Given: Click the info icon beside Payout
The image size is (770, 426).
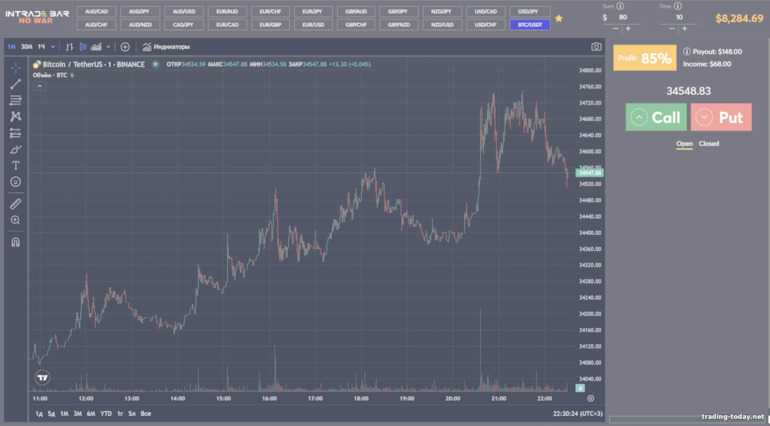Looking at the screenshot, I should coord(687,52).
